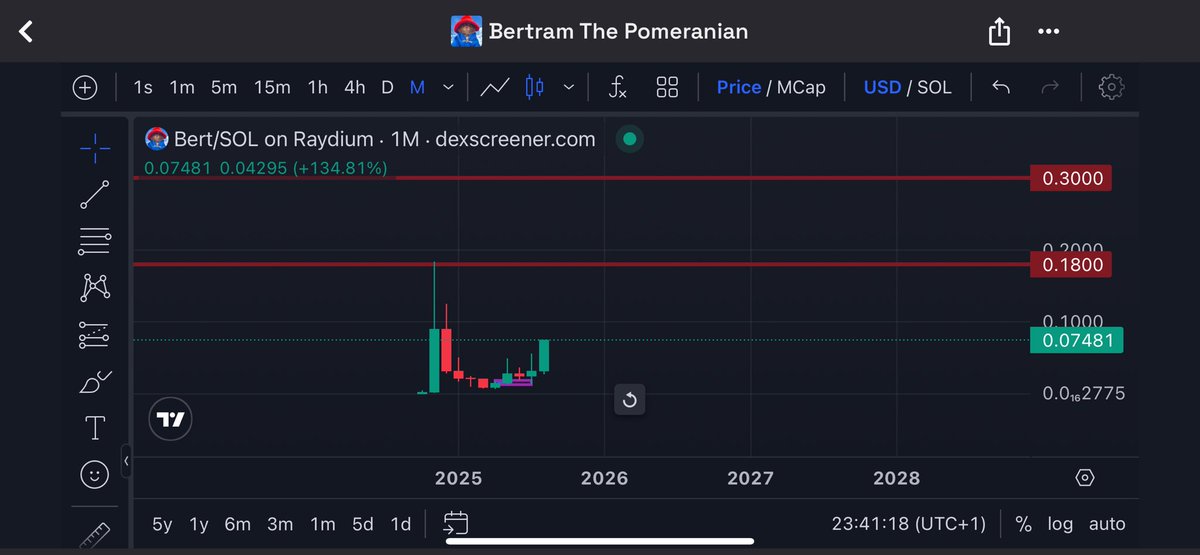Select the forecasting and measurement tool
1200x555 pixels.
pyautogui.click(x=95, y=335)
